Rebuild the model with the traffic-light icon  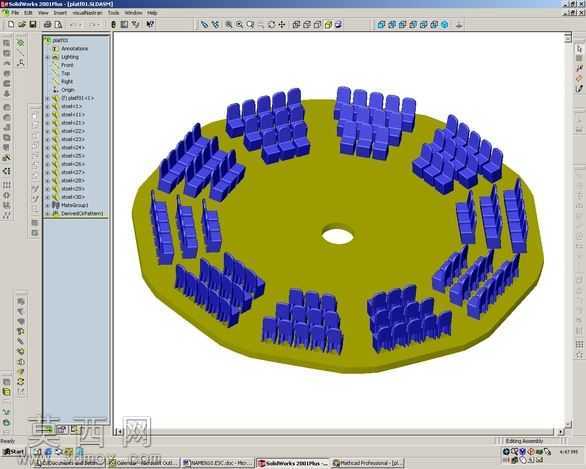tap(114, 24)
